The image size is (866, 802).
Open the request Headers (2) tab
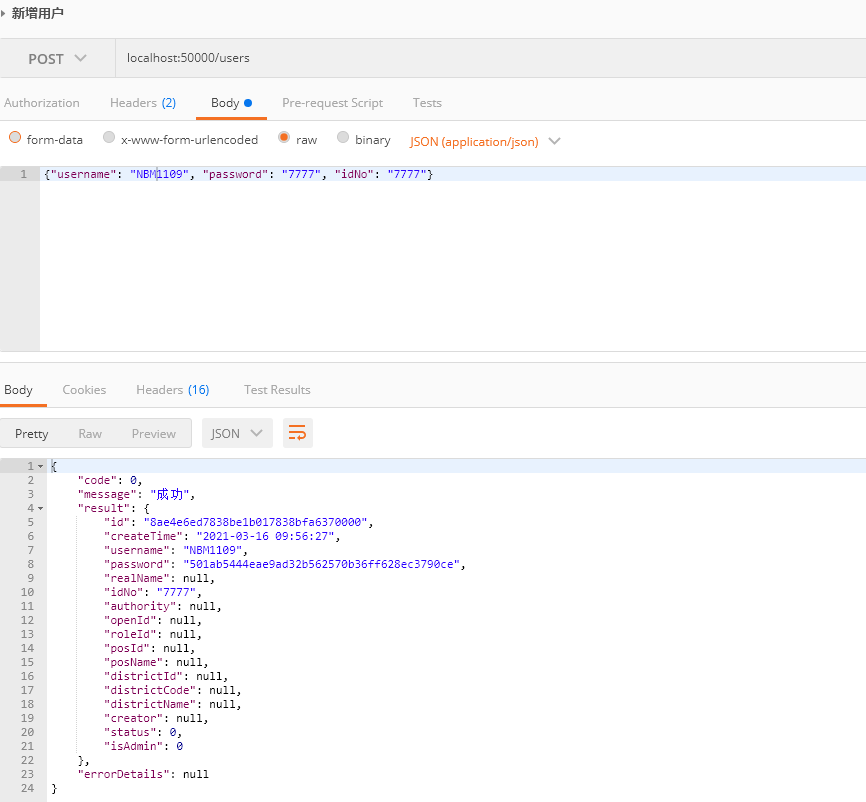coord(143,103)
